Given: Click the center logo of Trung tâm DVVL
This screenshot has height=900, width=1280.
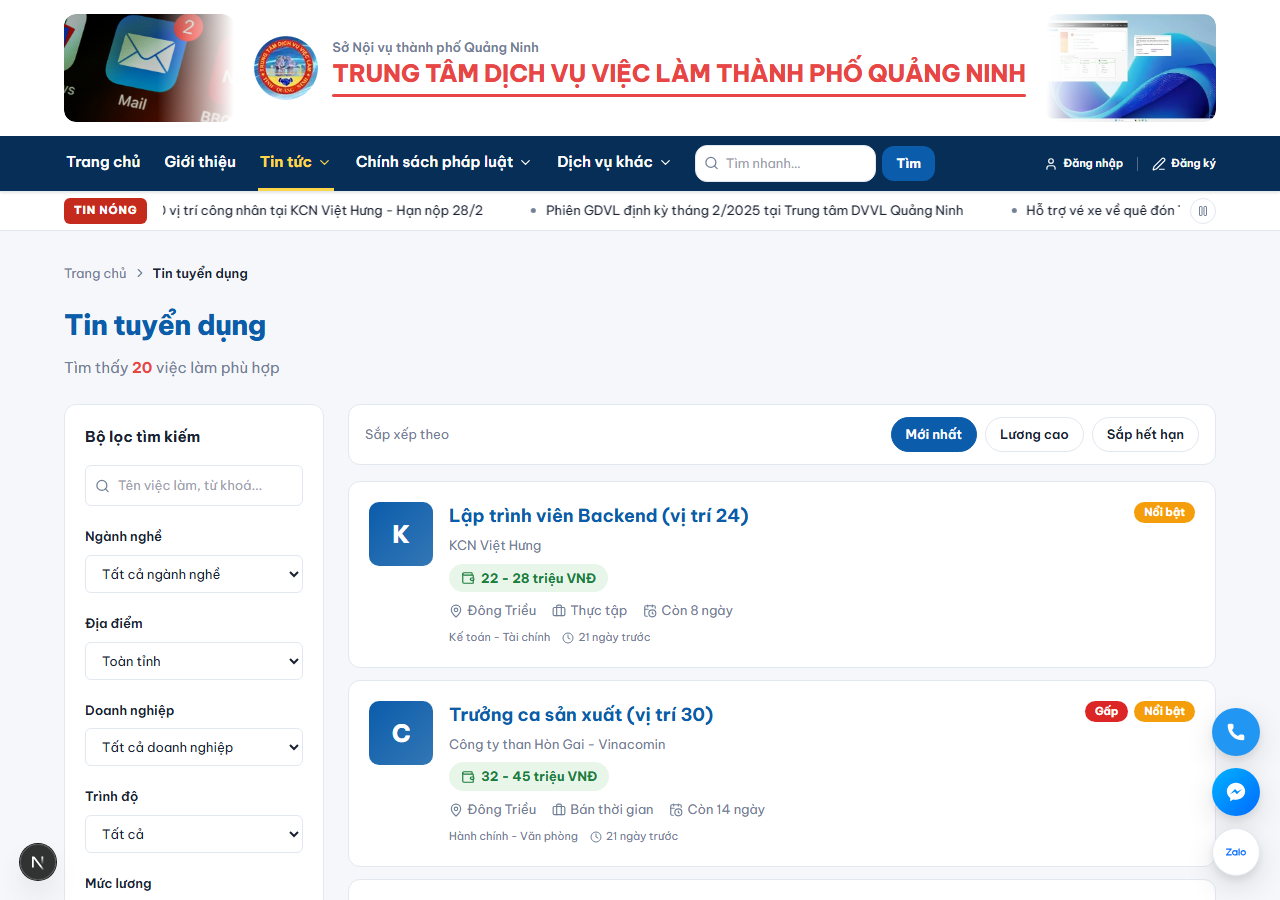Looking at the screenshot, I should [286, 68].
